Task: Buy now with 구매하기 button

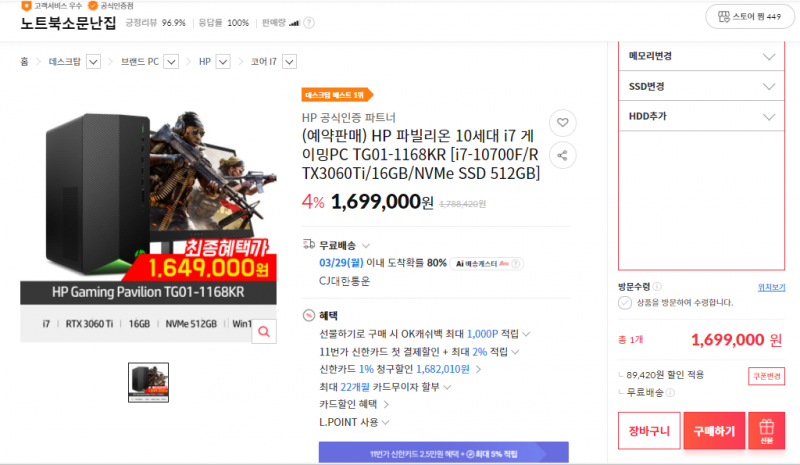Action: pyautogui.click(x=714, y=431)
